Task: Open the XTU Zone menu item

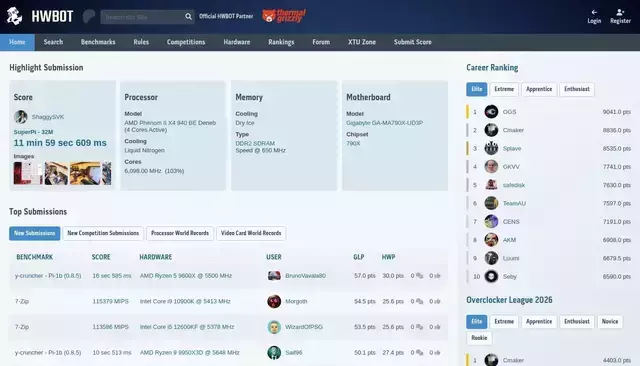Action: pos(362,42)
